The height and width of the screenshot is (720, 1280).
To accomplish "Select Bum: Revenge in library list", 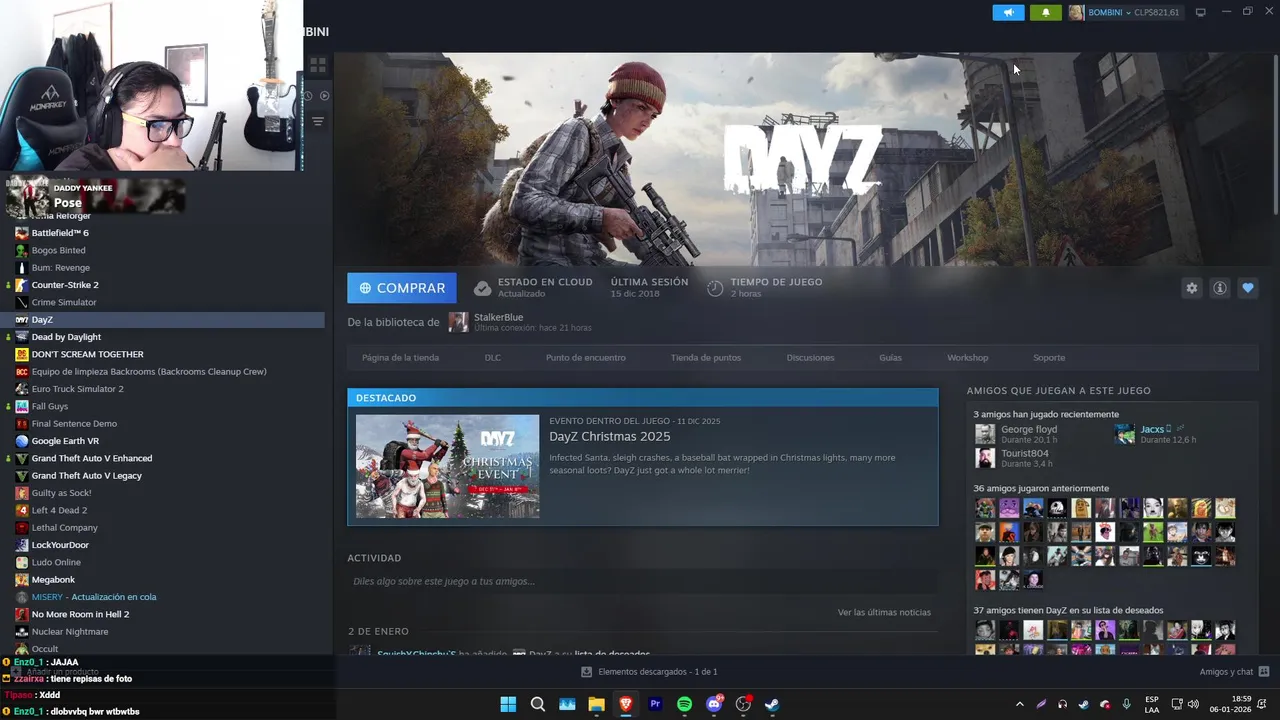I will [60, 268].
